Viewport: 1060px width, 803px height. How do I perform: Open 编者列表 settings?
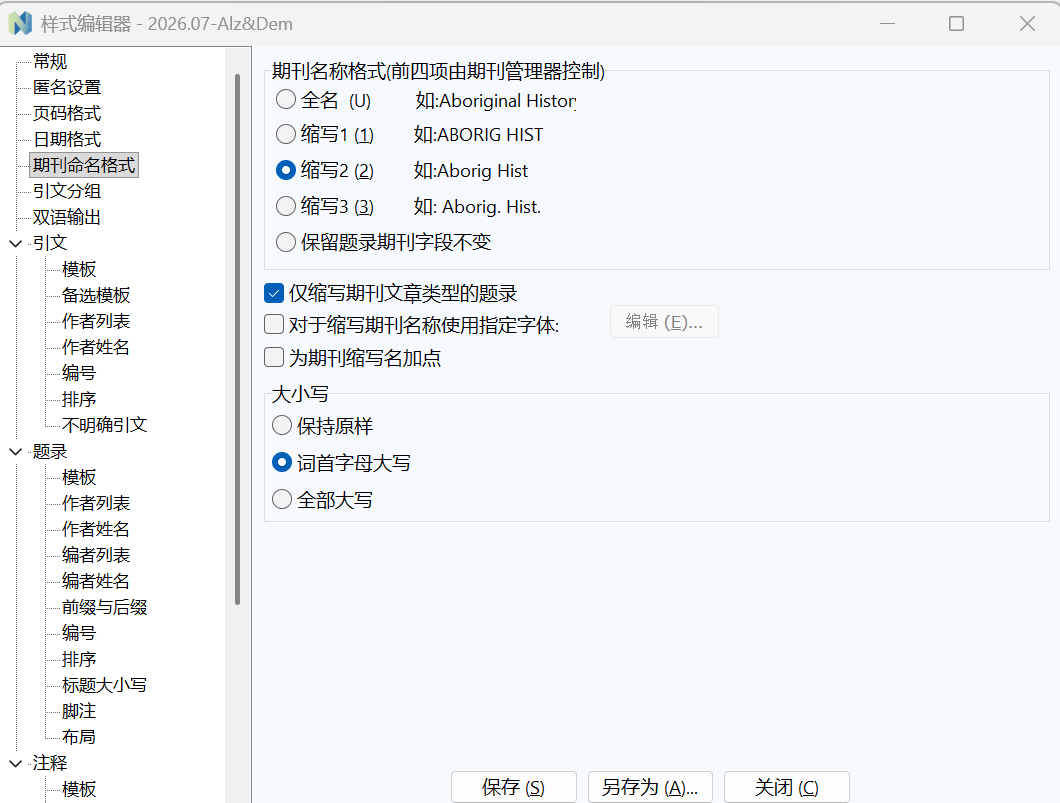(96, 555)
